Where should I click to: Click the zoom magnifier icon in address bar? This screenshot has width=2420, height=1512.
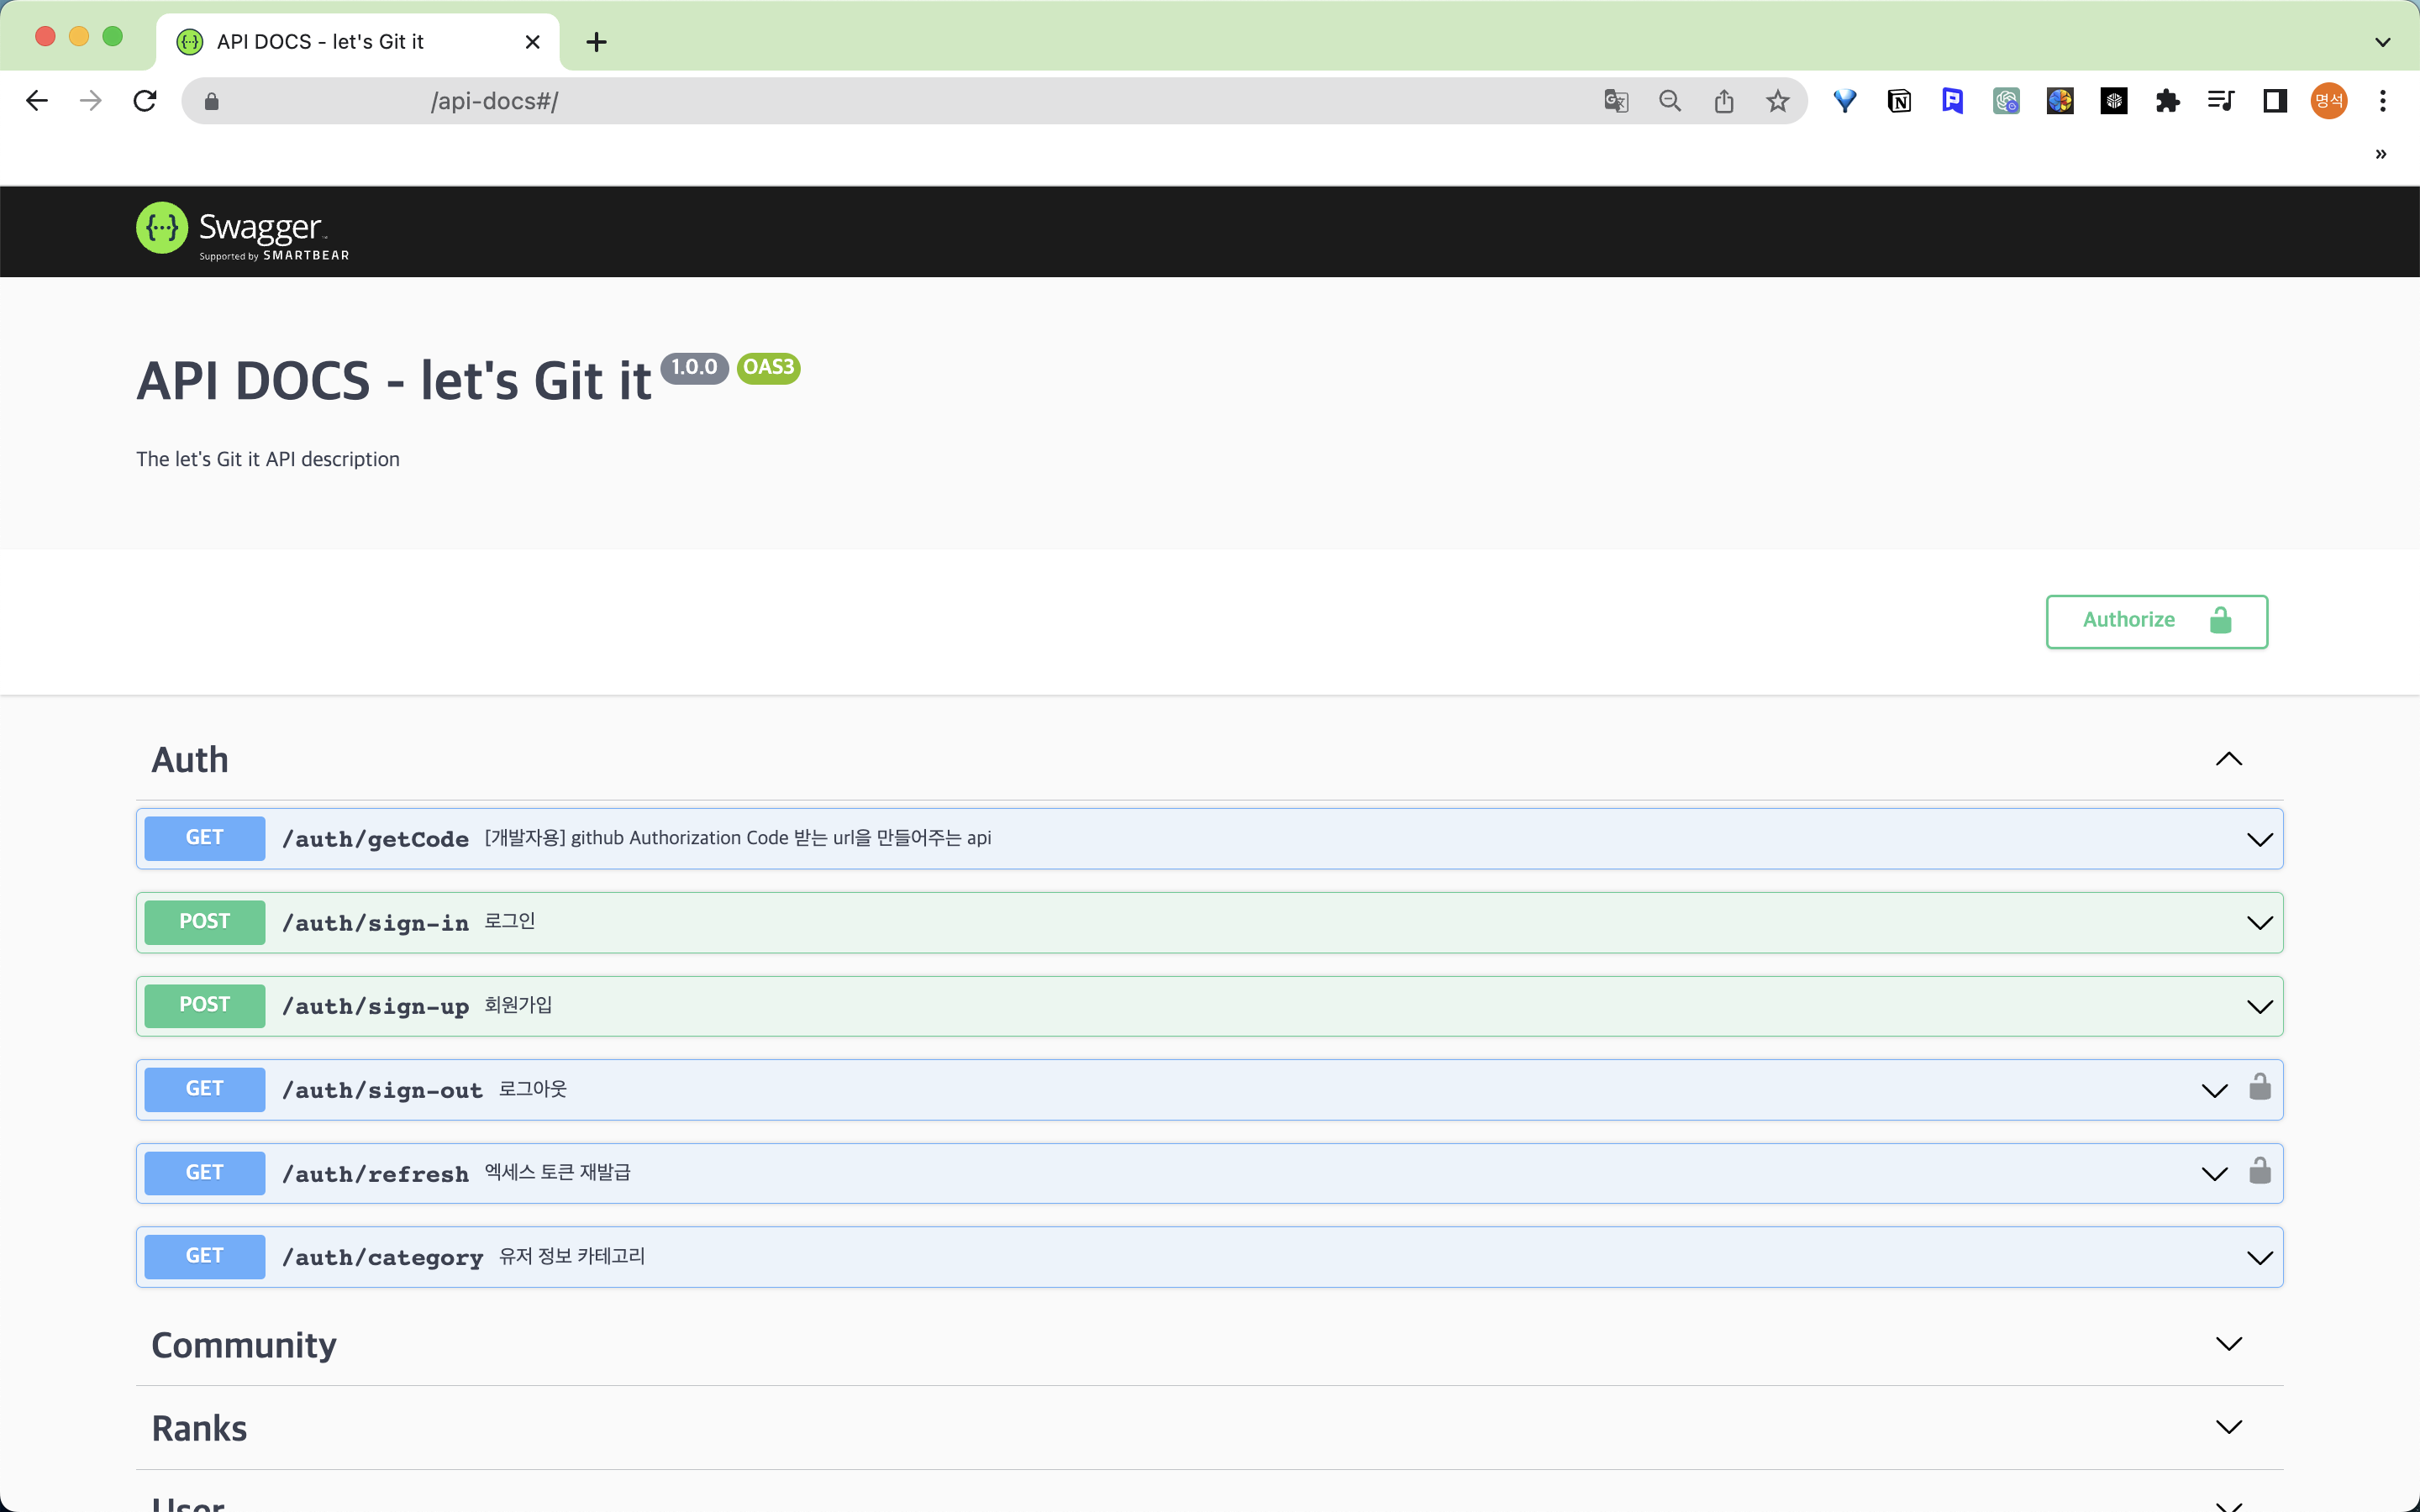pos(1669,101)
